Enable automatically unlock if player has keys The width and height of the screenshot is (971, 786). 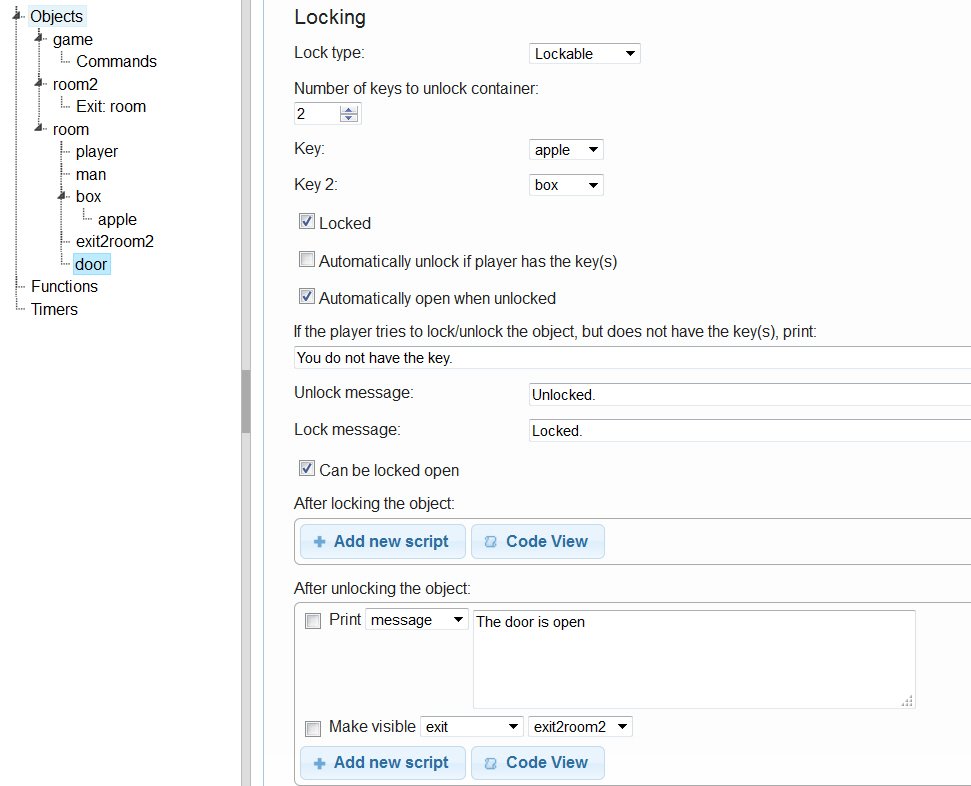click(307, 260)
